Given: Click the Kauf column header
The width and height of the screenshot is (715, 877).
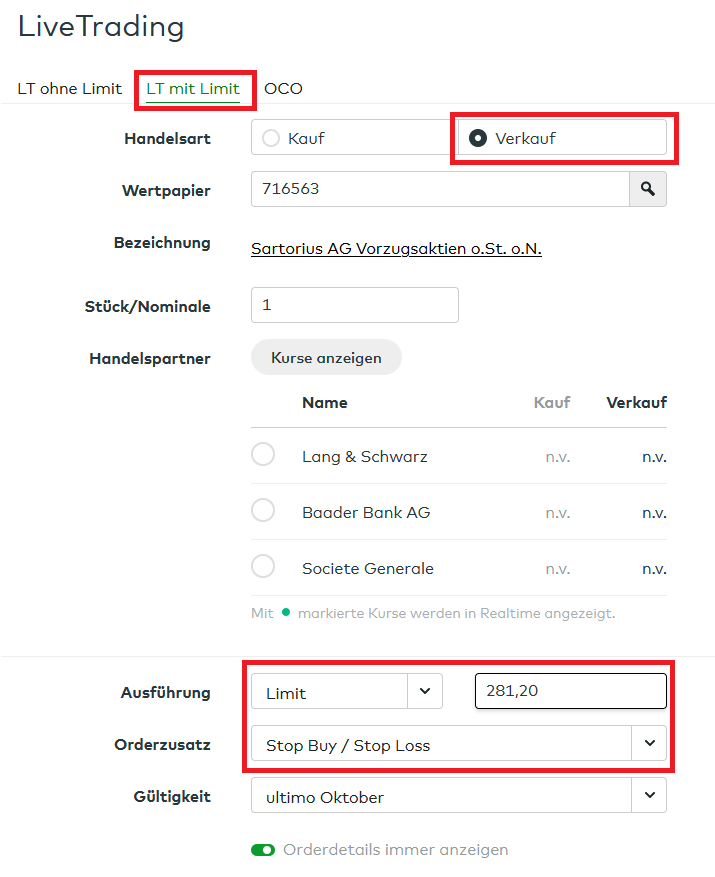Looking at the screenshot, I should [552, 403].
